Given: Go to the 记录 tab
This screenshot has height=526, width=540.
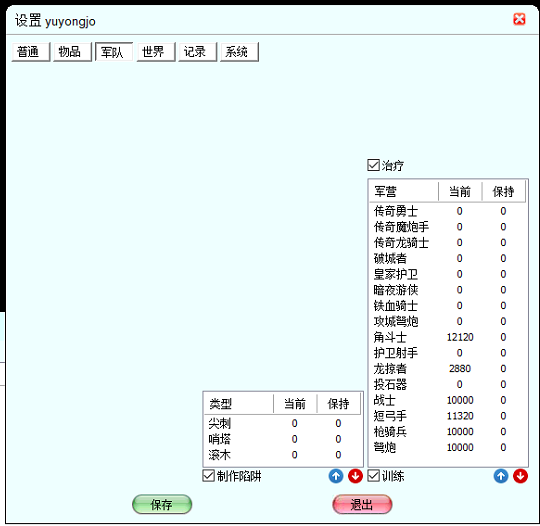Looking at the screenshot, I should point(198,52).
